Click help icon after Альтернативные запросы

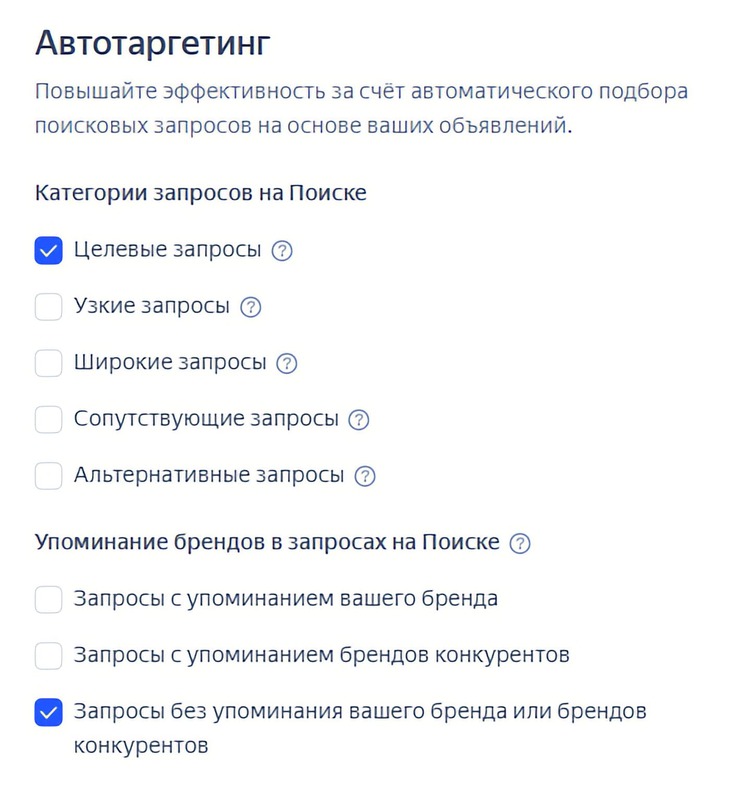[365, 476]
